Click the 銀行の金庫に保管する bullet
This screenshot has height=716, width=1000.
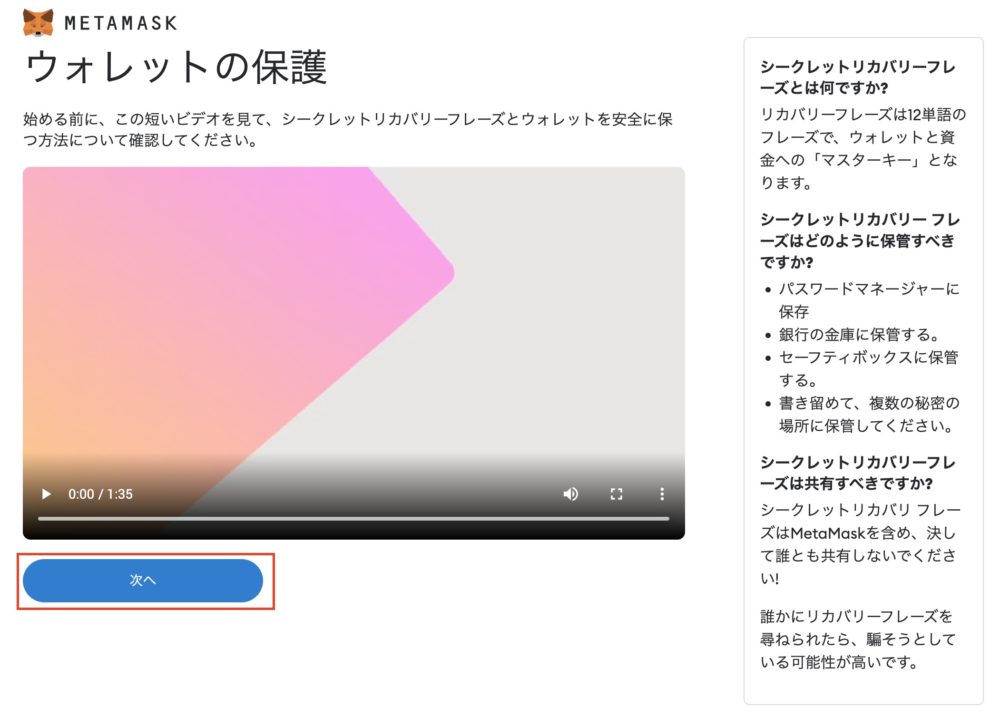[860, 335]
